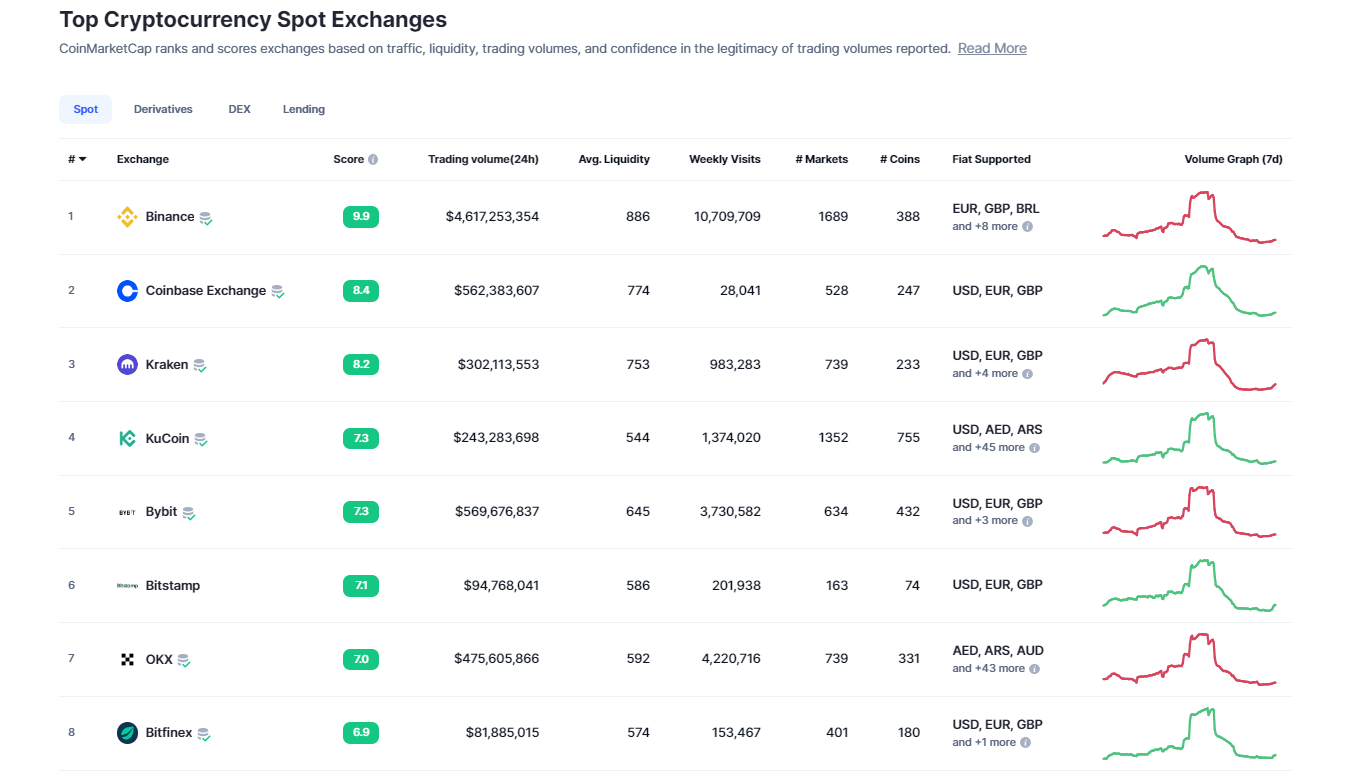Click the Binance logo icon
The height and width of the screenshot is (776, 1363).
pyautogui.click(x=127, y=217)
